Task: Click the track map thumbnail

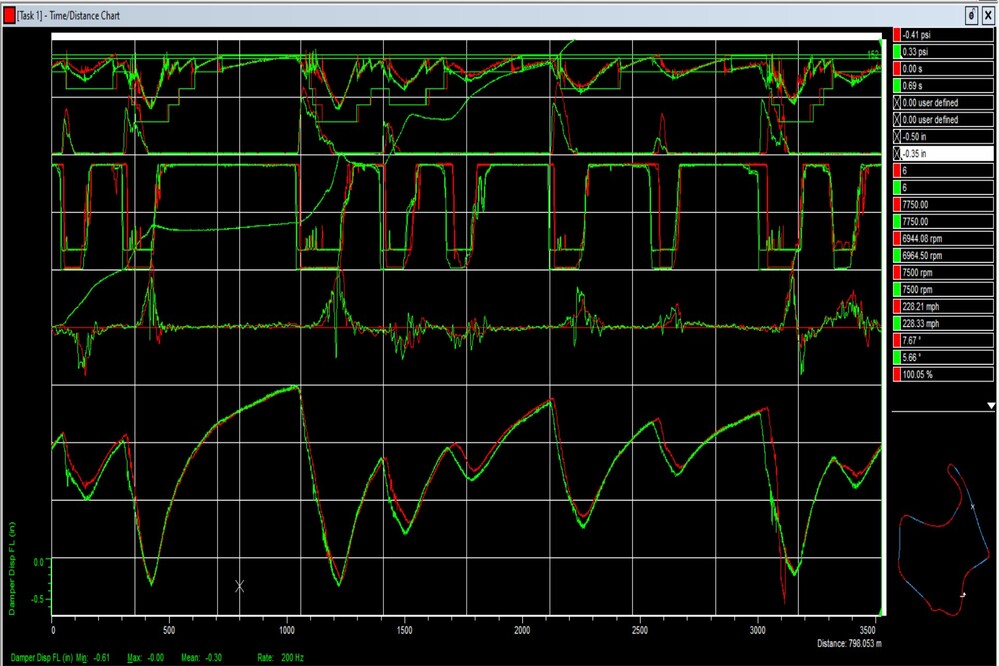Action: pos(943,540)
